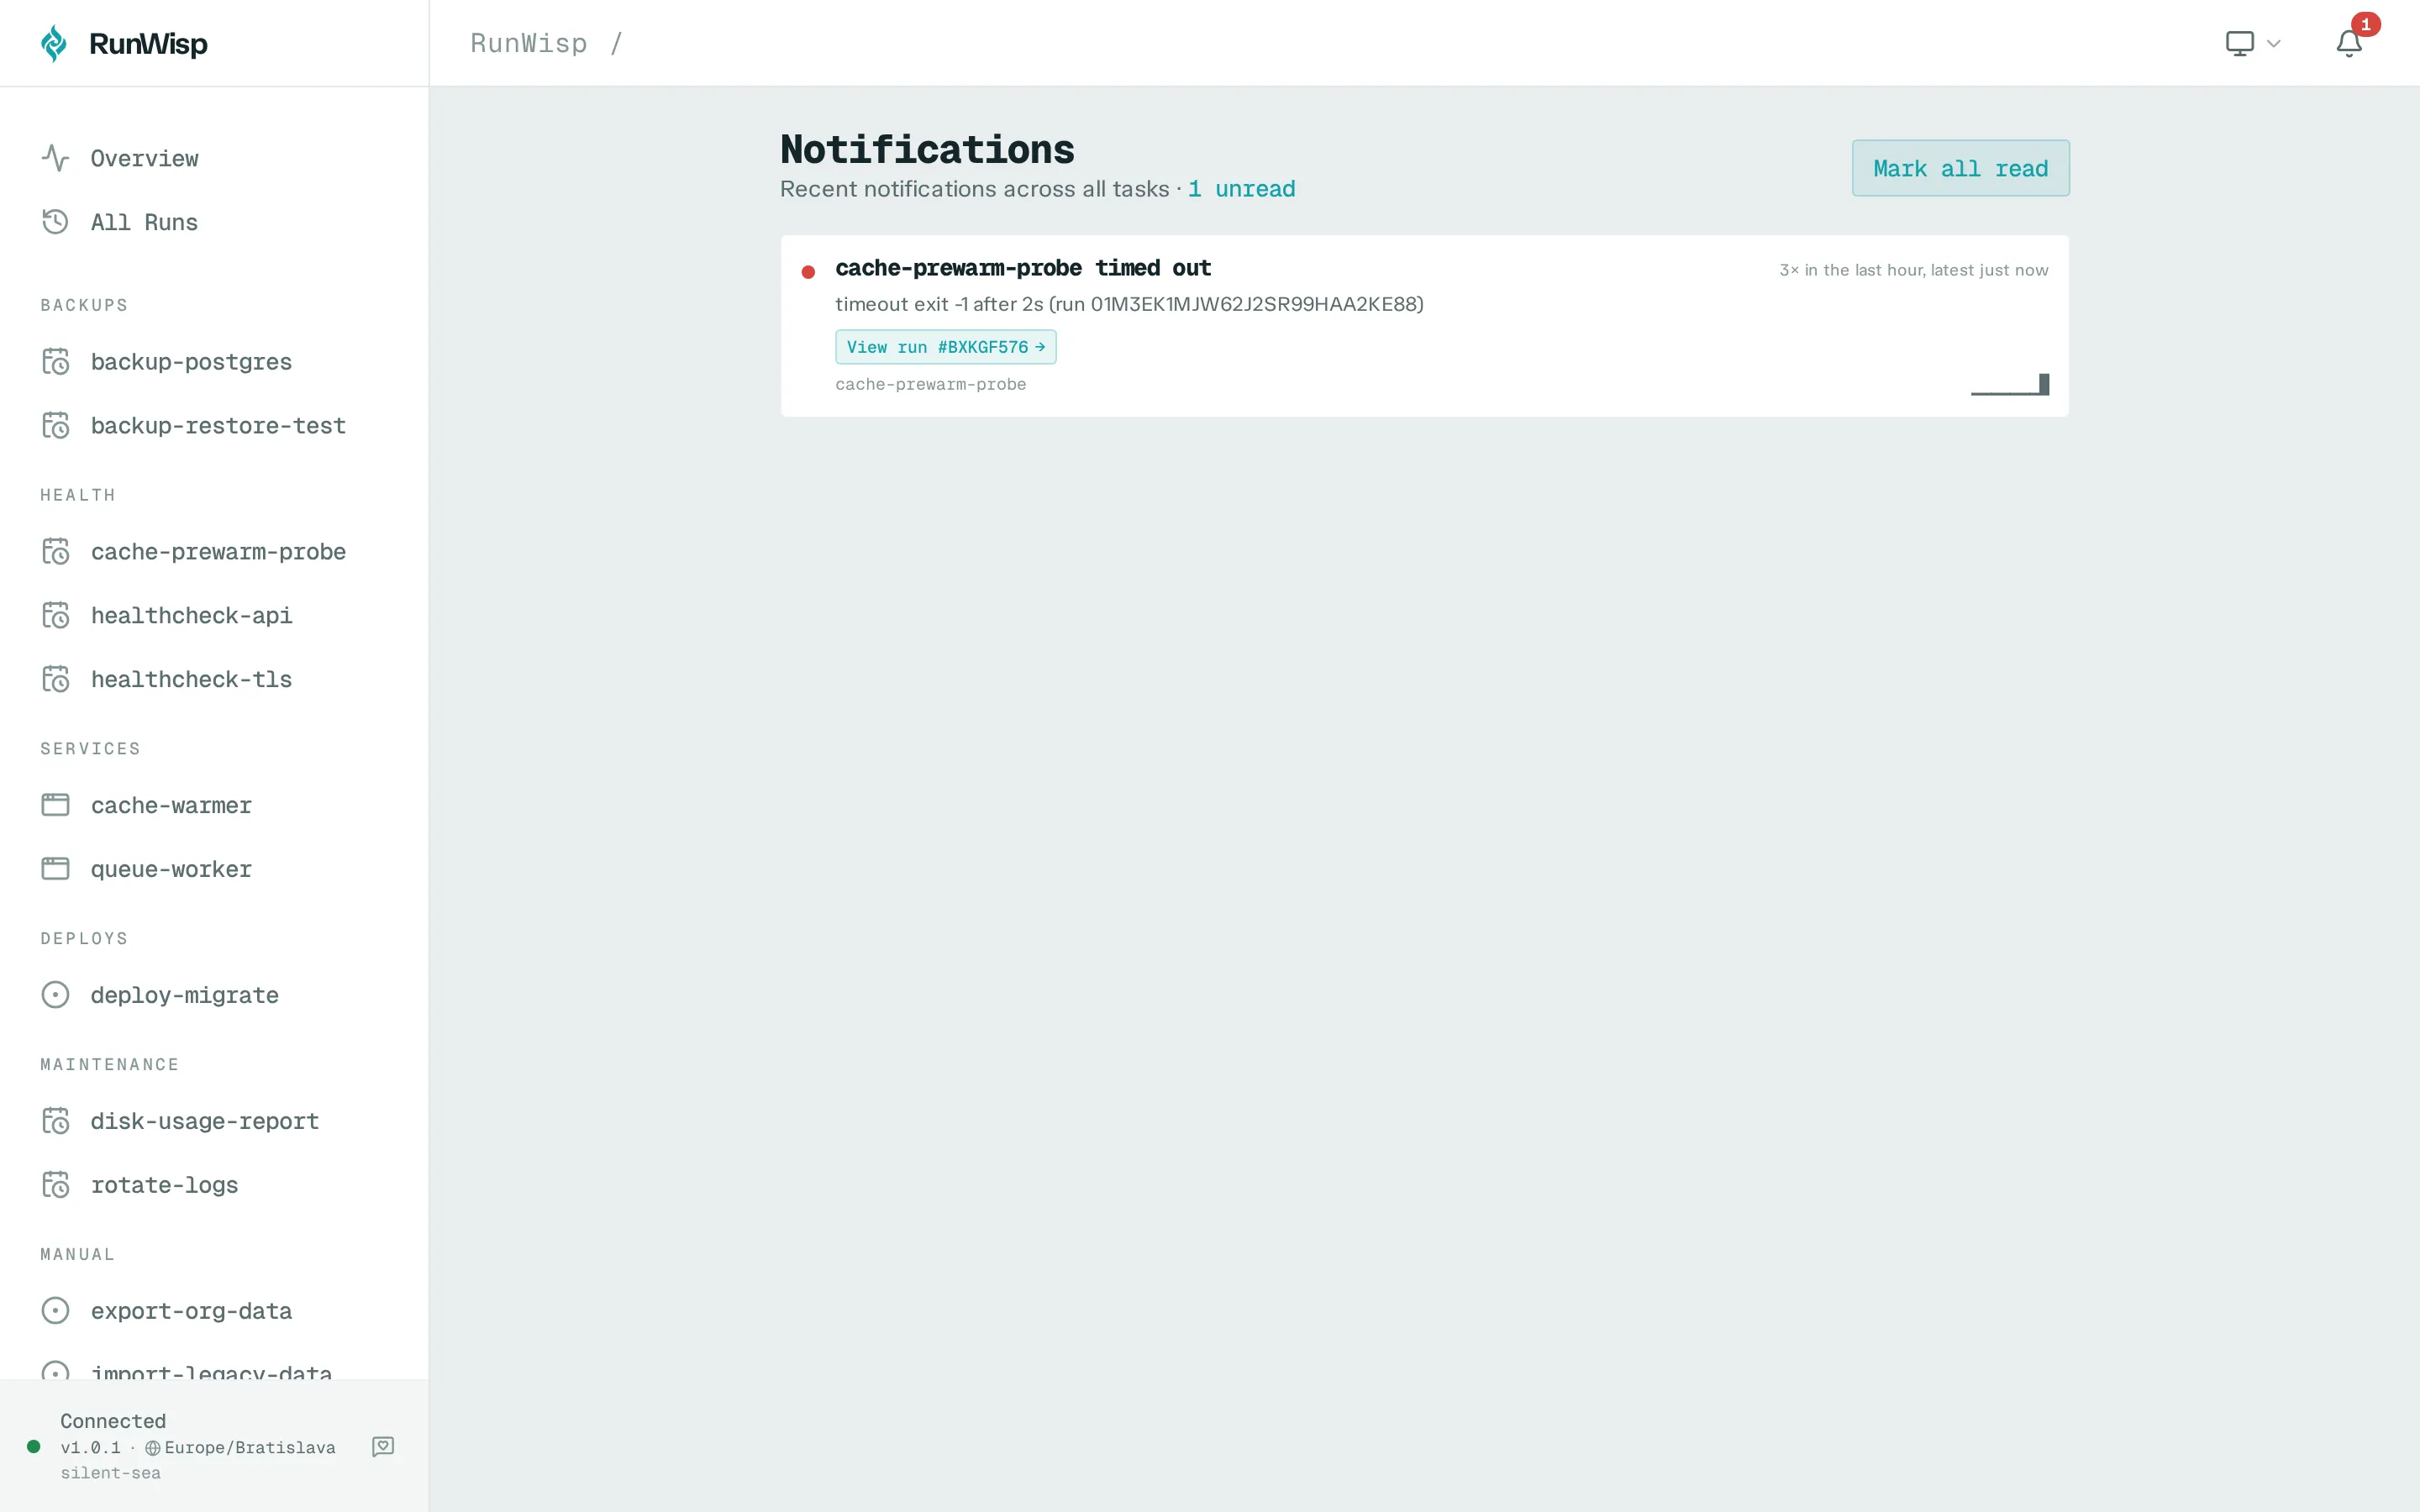Click the cache-warmer service window icon
The width and height of the screenshot is (2420, 1512).
[x=55, y=805]
